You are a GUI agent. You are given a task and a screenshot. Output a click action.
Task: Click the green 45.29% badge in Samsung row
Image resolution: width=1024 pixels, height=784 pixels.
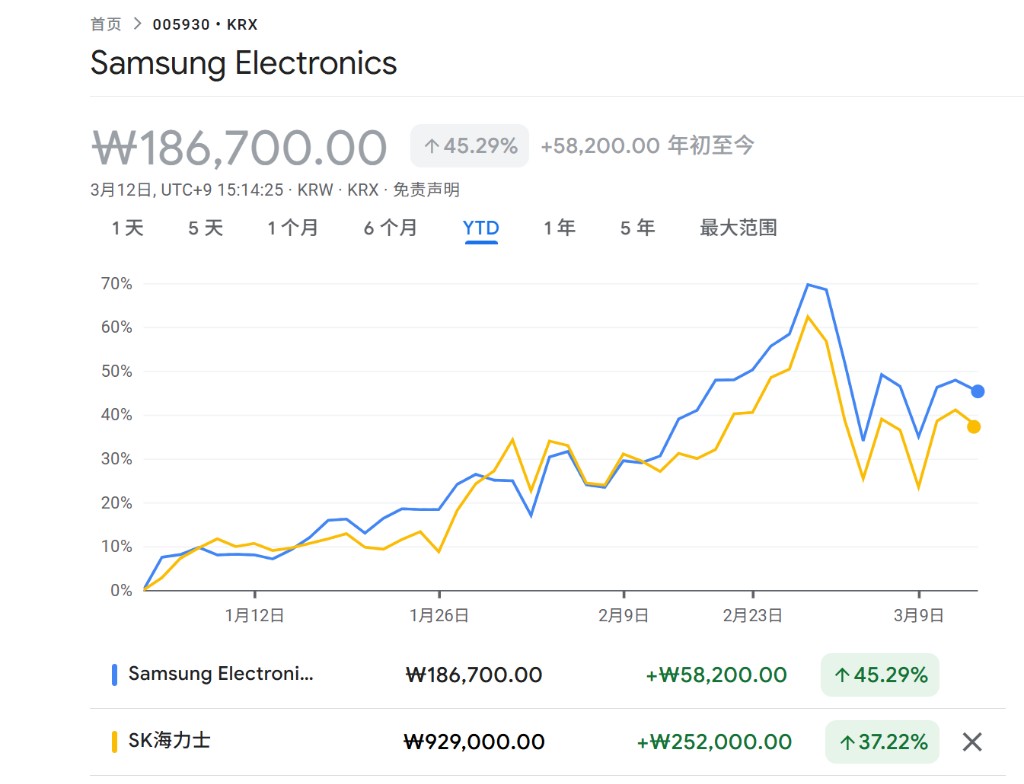[880, 675]
